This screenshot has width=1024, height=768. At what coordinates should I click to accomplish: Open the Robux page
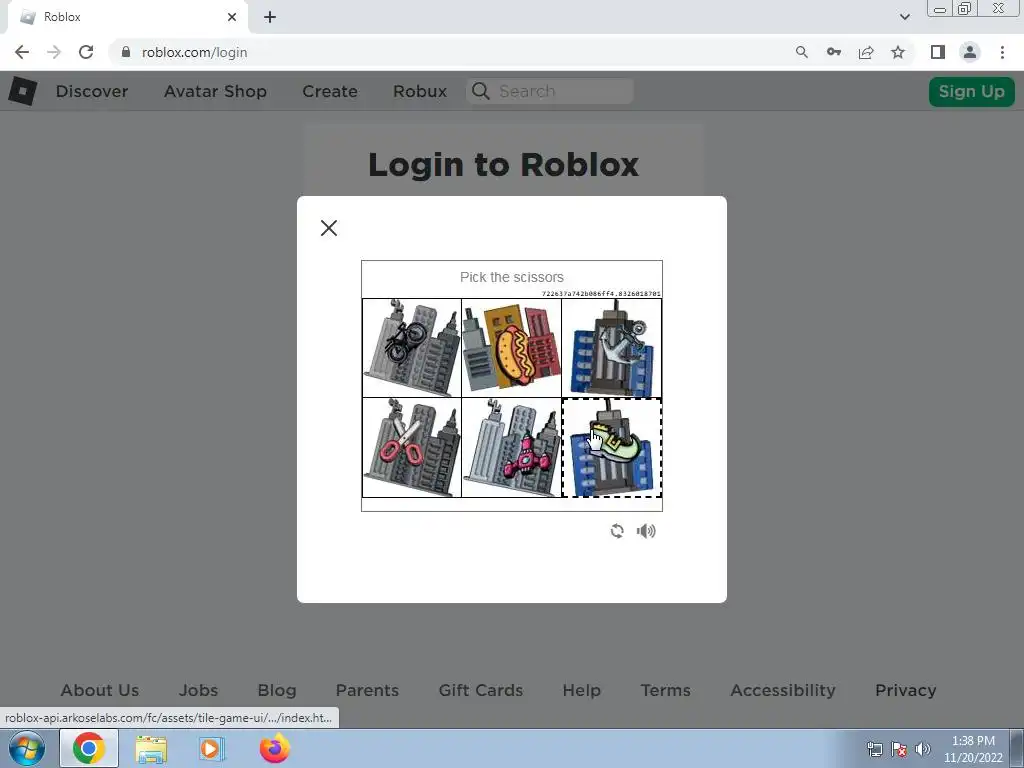[420, 91]
